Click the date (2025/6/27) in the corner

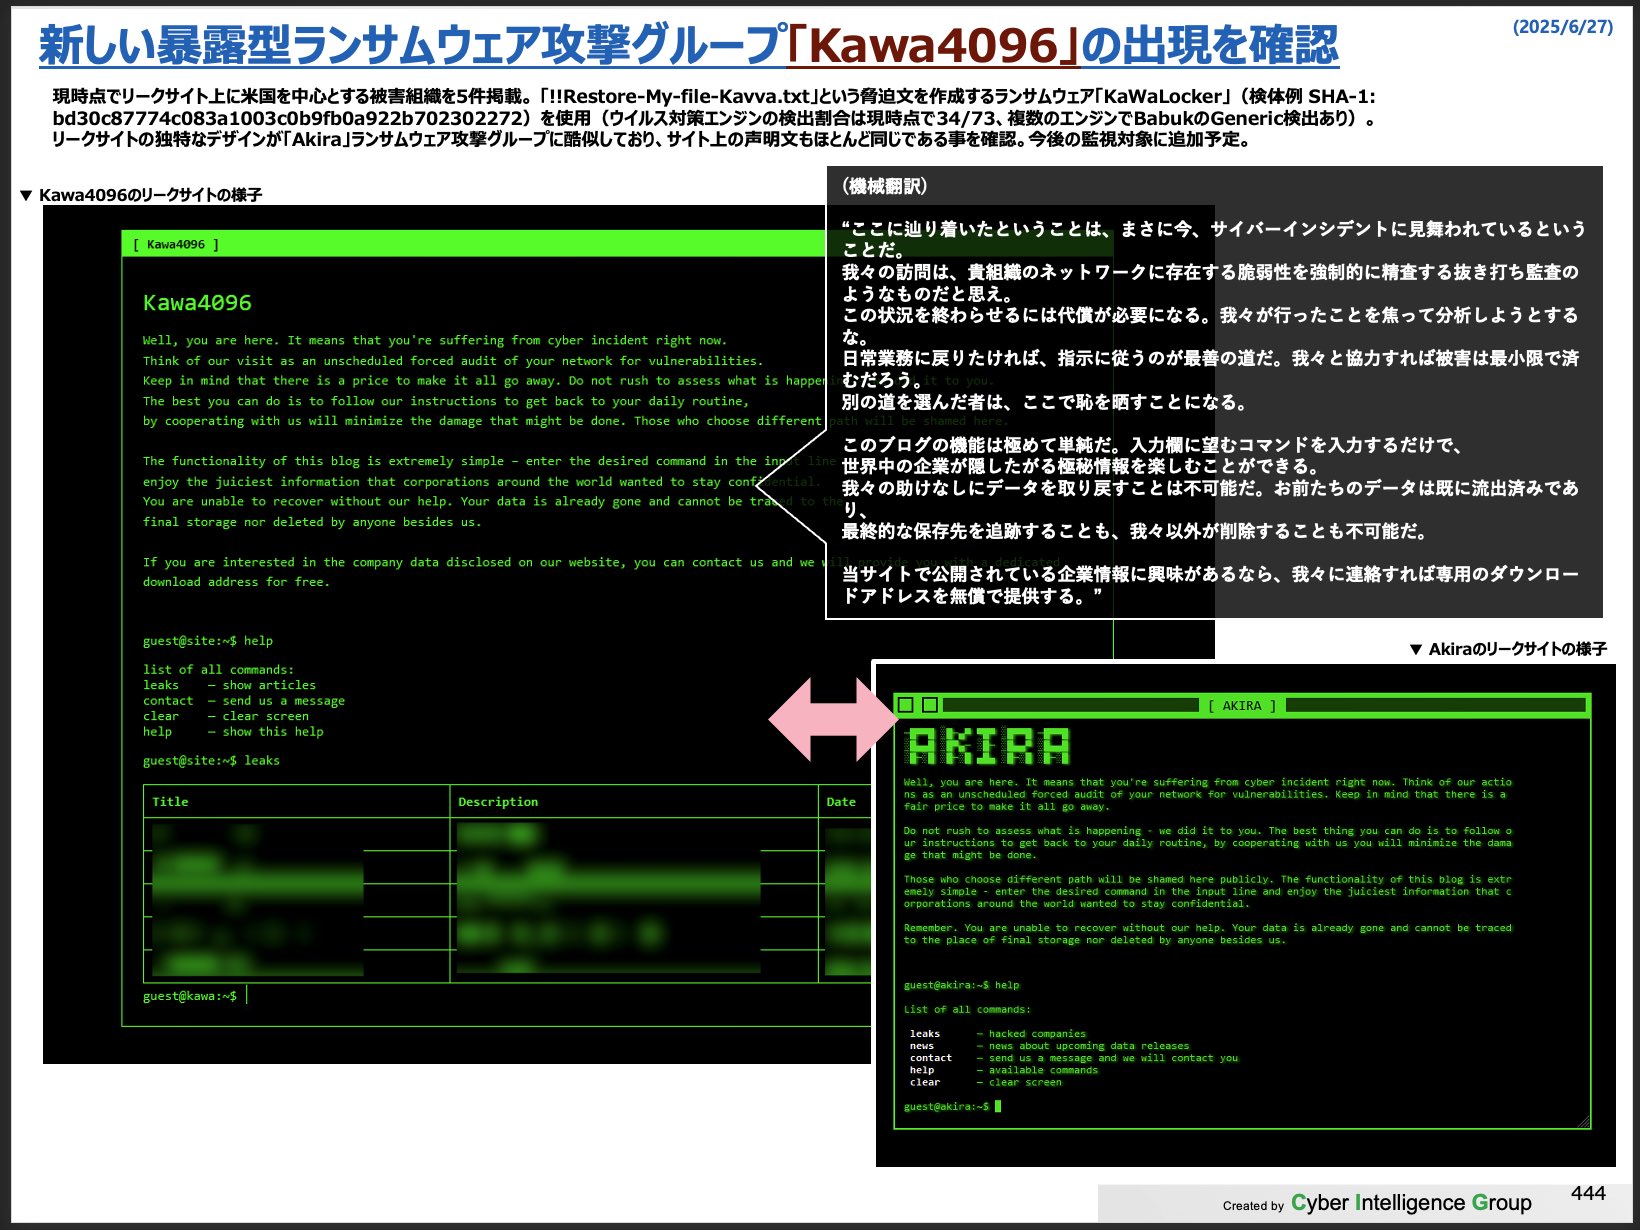click(x=1563, y=27)
